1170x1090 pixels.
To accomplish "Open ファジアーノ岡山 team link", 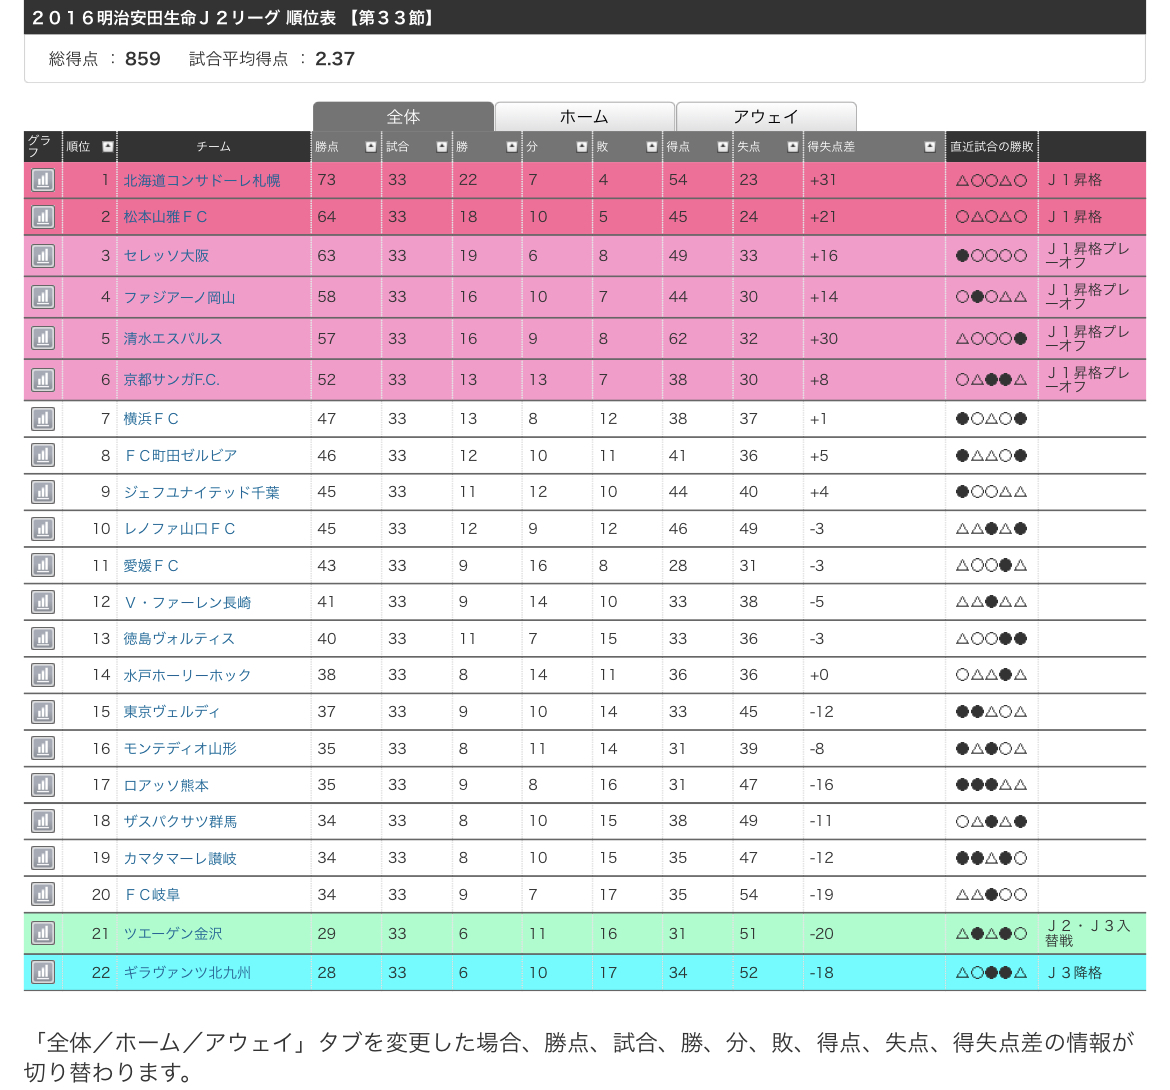I will pyautogui.click(x=179, y=297).
